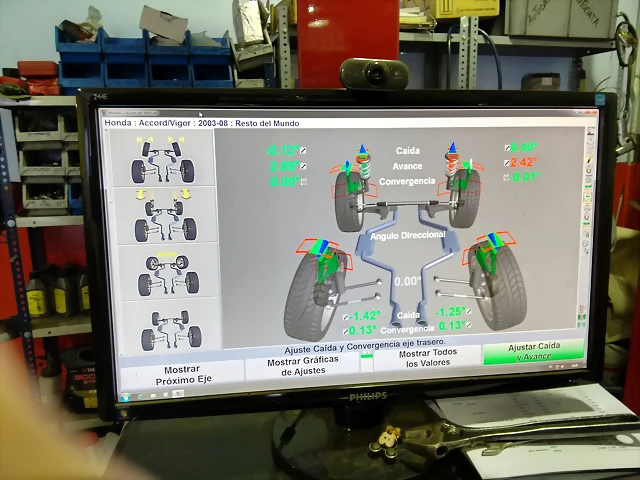Click the front axle Convergencia label
The height and width of the screenshot is (480, 640).
tap(407, 181)
